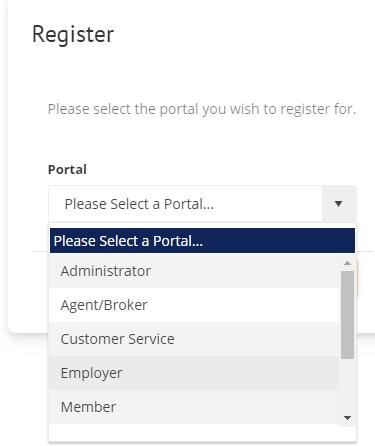
Task: Click the bold Portal field label
Action: (x=67, y=169)
